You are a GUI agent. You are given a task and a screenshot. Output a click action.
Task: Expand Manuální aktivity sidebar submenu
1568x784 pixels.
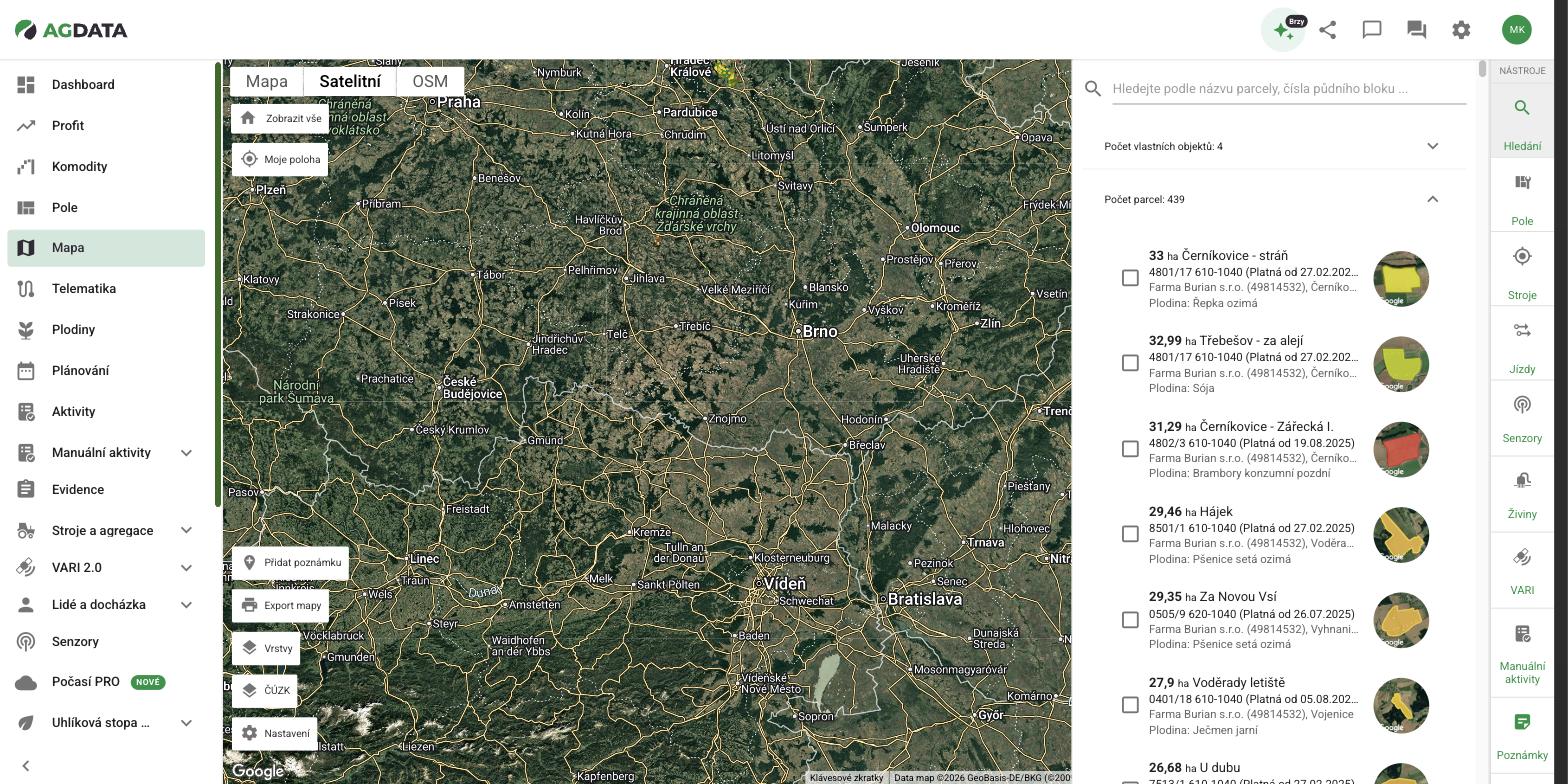click(x=186, y=453)
